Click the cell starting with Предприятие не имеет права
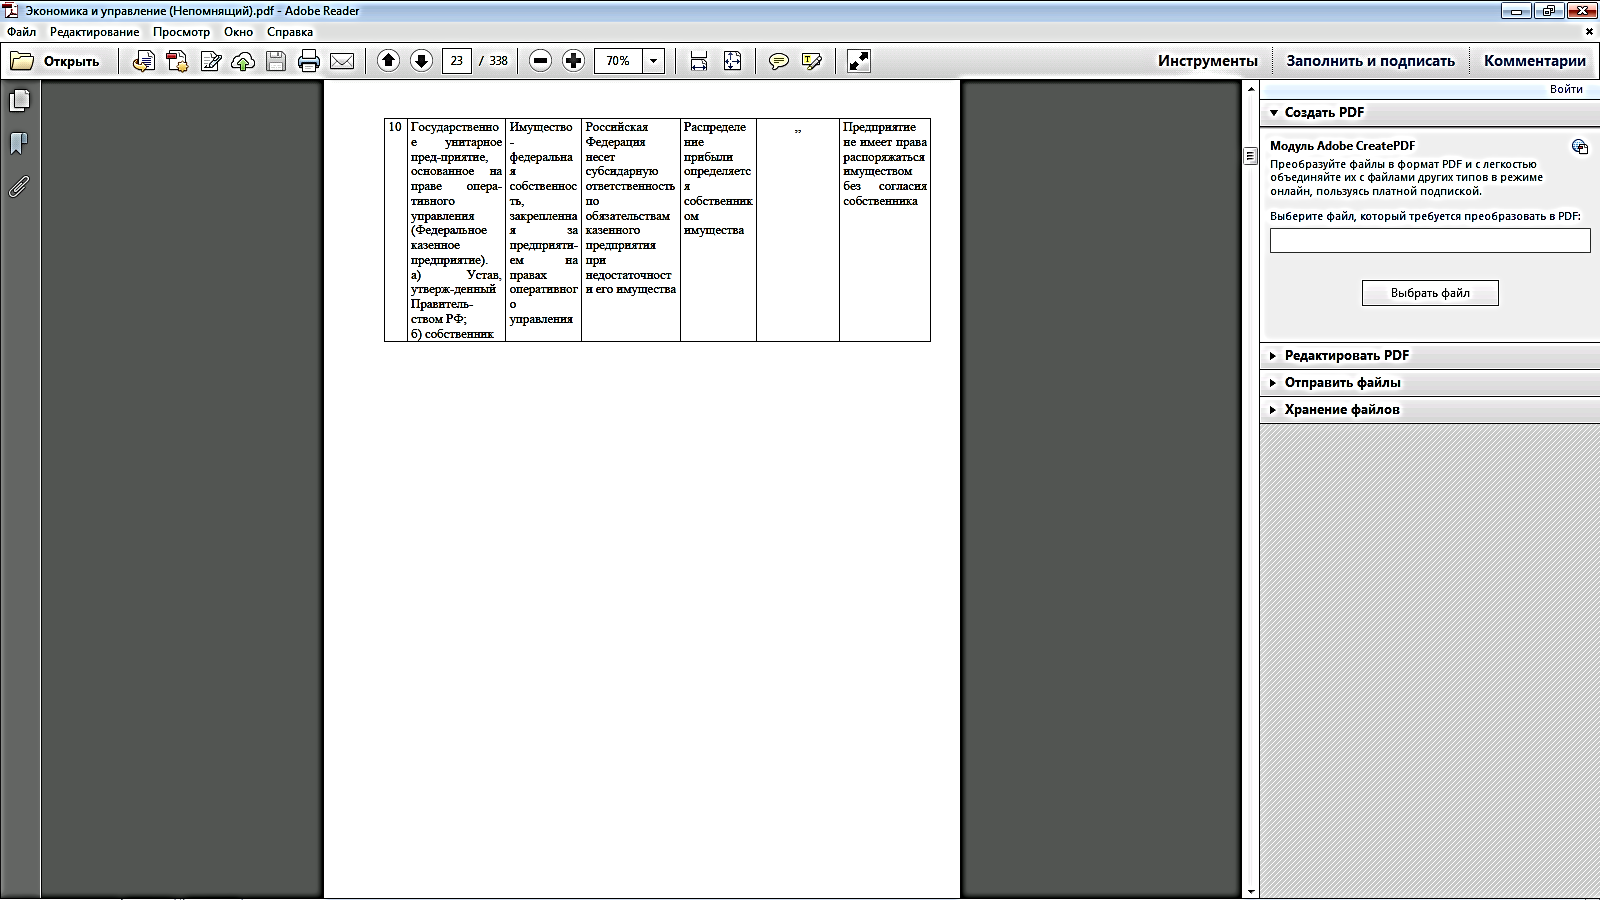Image resolution: width=1600 pixels, height=900 pixels. point(885,230)
